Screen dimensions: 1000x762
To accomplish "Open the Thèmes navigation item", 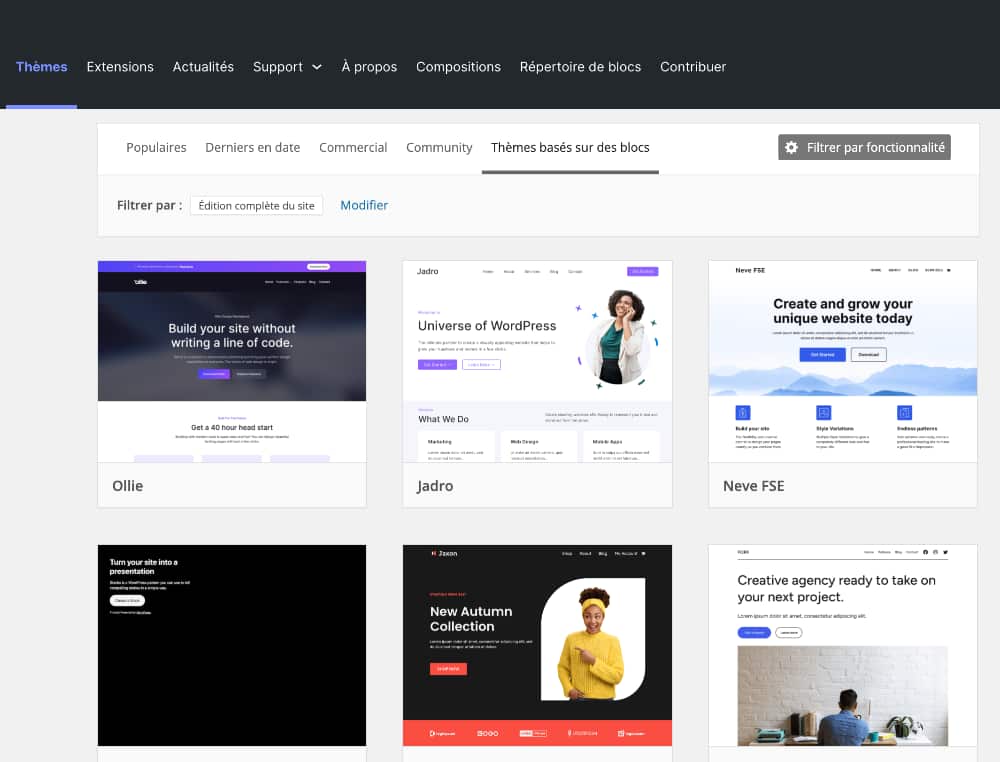I will click(x=41, y=67).
